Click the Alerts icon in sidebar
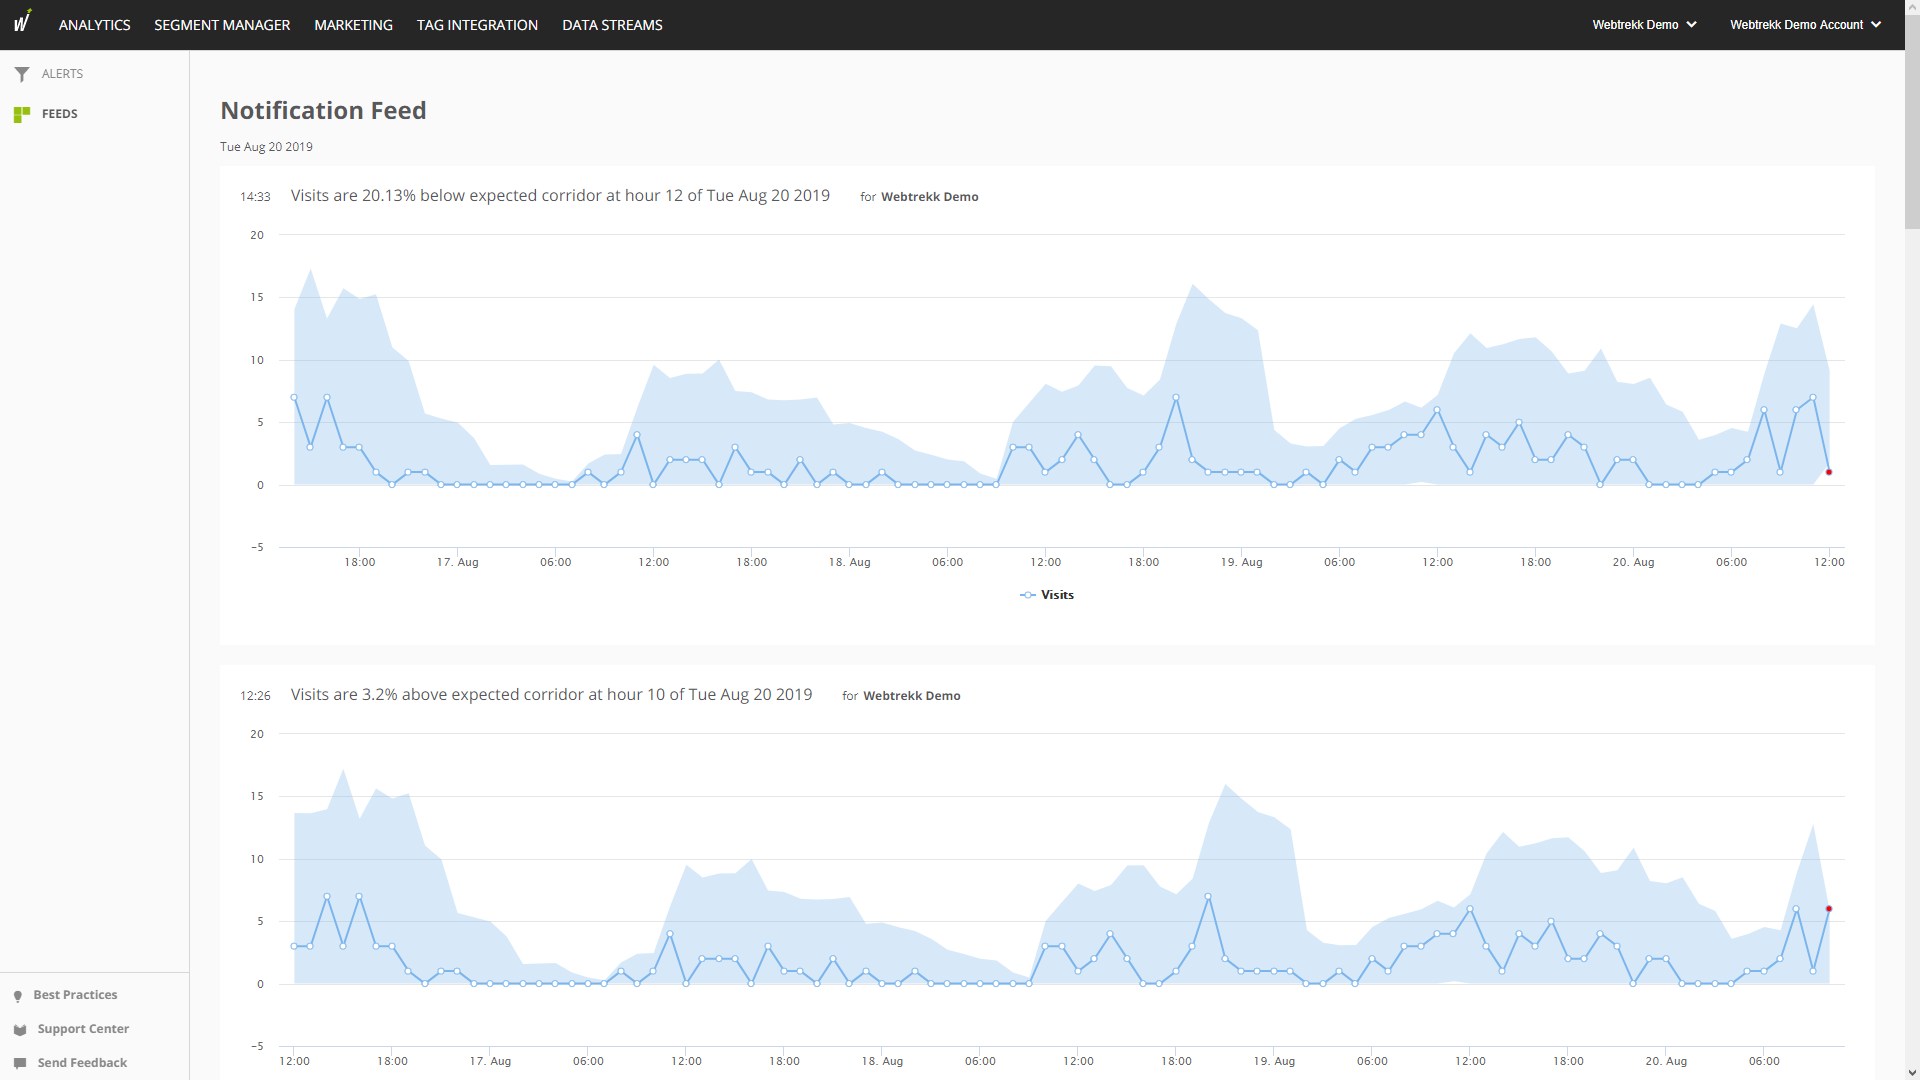Screen dimensions: 1920x1080 pyautogui.click(x=22, y=73)
